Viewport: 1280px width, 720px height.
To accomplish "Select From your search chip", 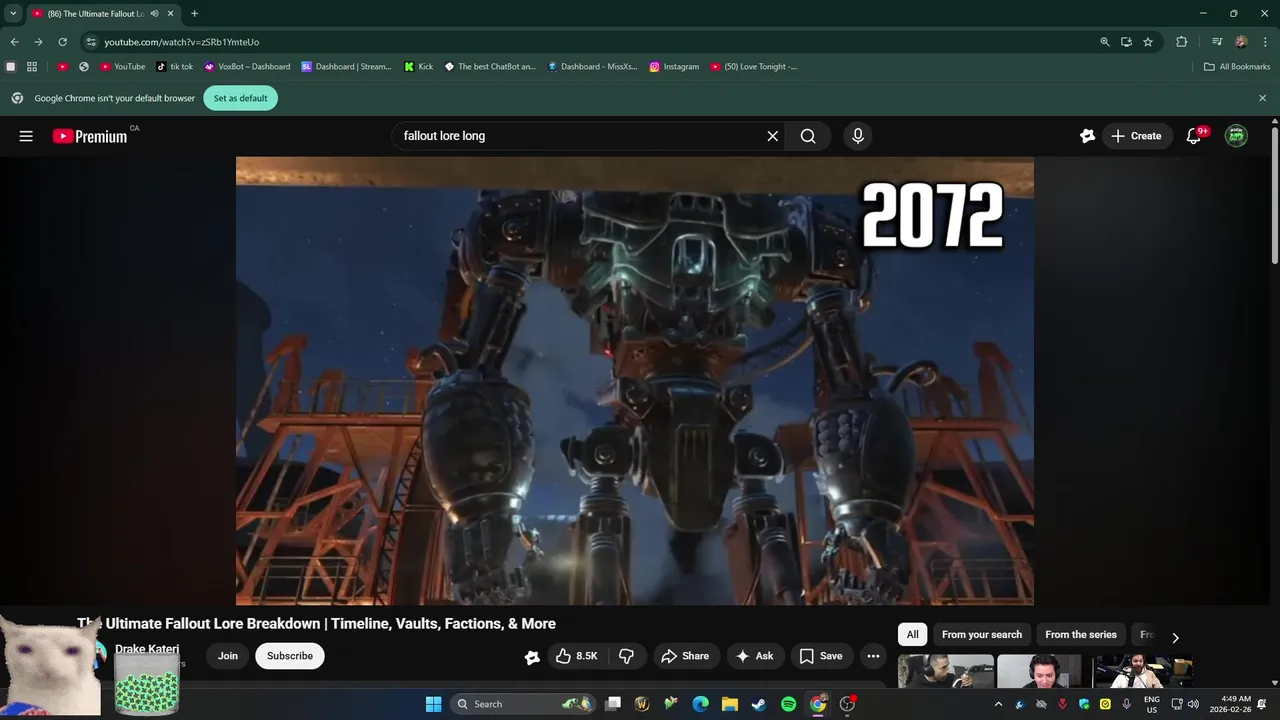I will point(982,635).
